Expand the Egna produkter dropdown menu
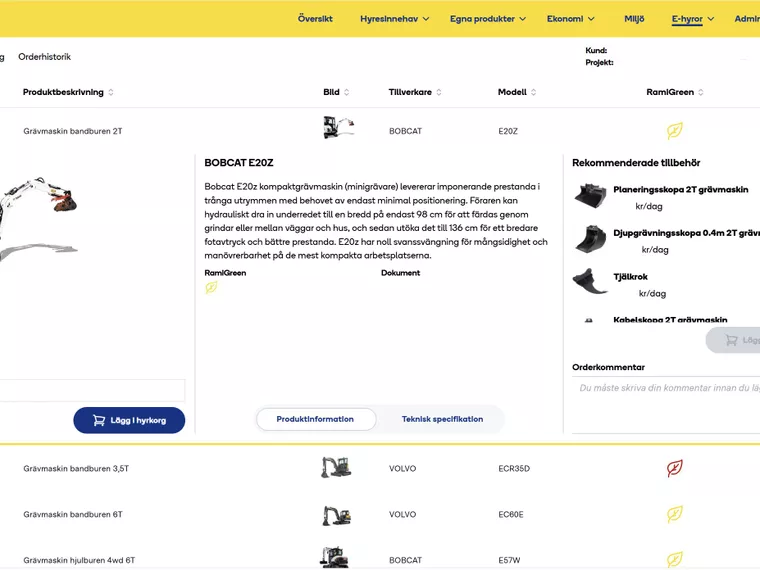 tap(488, 19)
